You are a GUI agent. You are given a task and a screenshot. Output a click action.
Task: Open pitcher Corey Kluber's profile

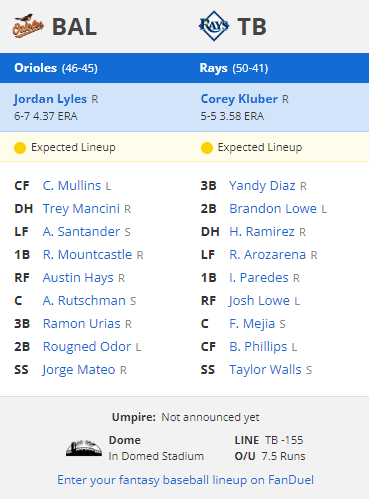239,99
